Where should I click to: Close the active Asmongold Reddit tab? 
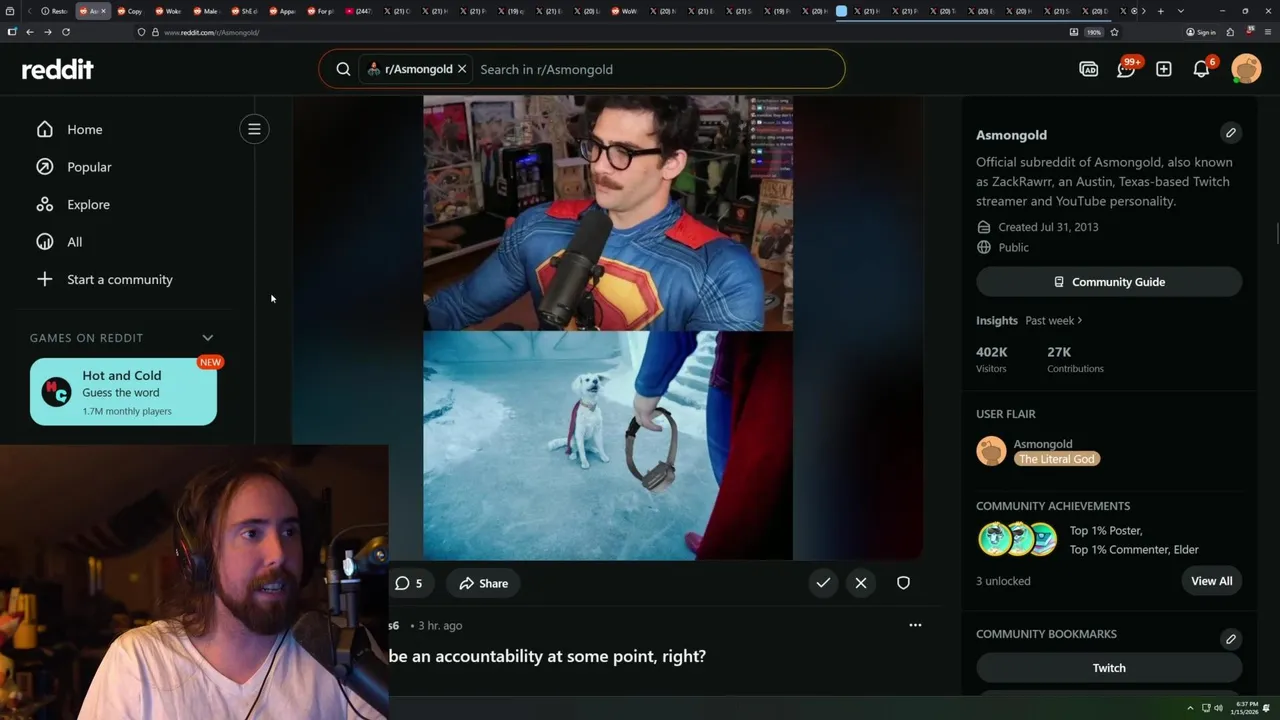[103, 11]
